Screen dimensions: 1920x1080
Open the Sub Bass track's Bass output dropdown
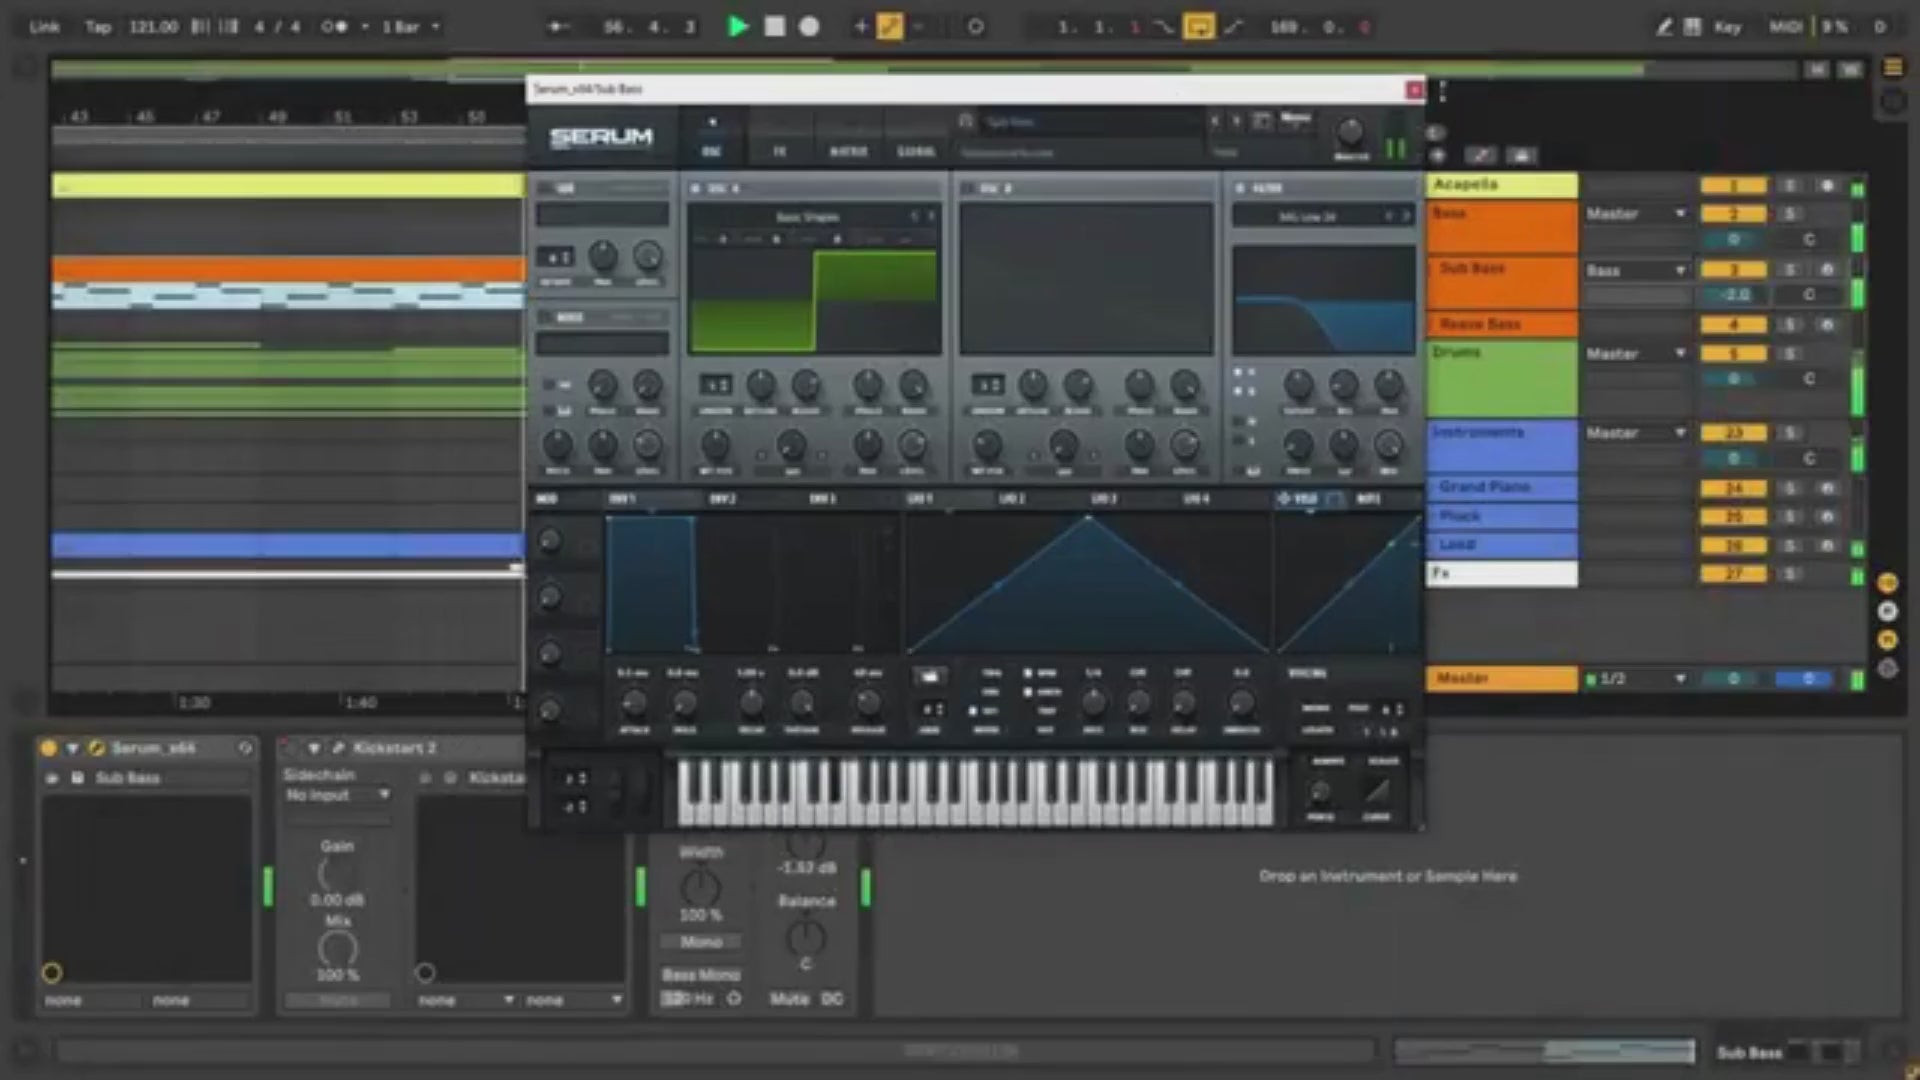coord(1636,270)
